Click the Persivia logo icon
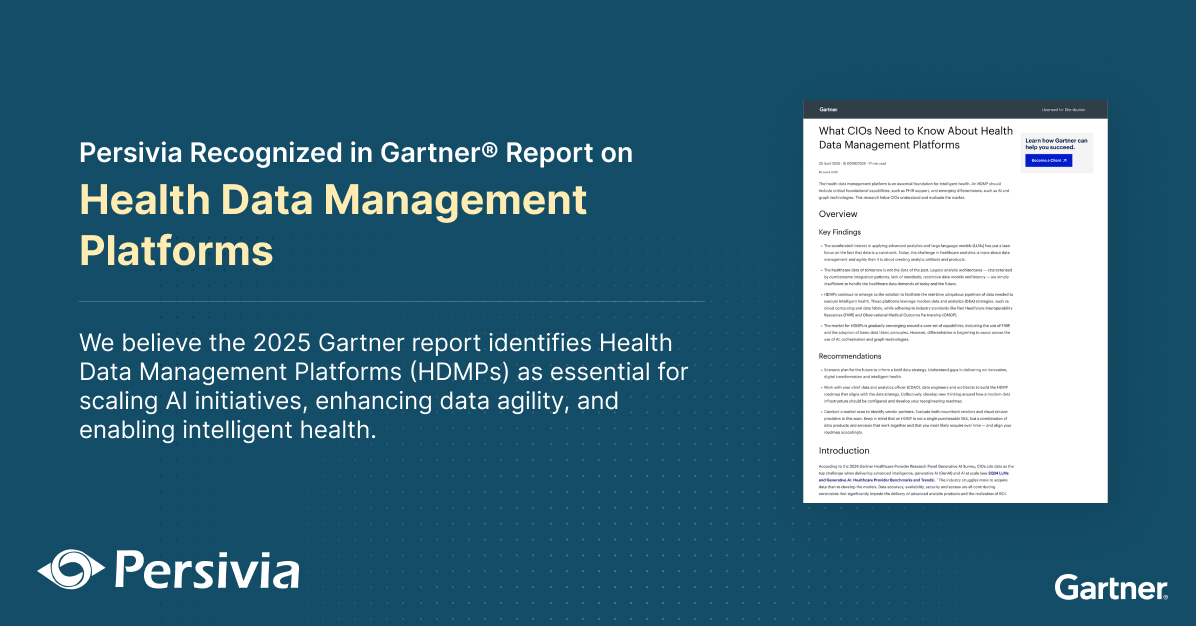 pyautogui.click(x=71, y=570)
